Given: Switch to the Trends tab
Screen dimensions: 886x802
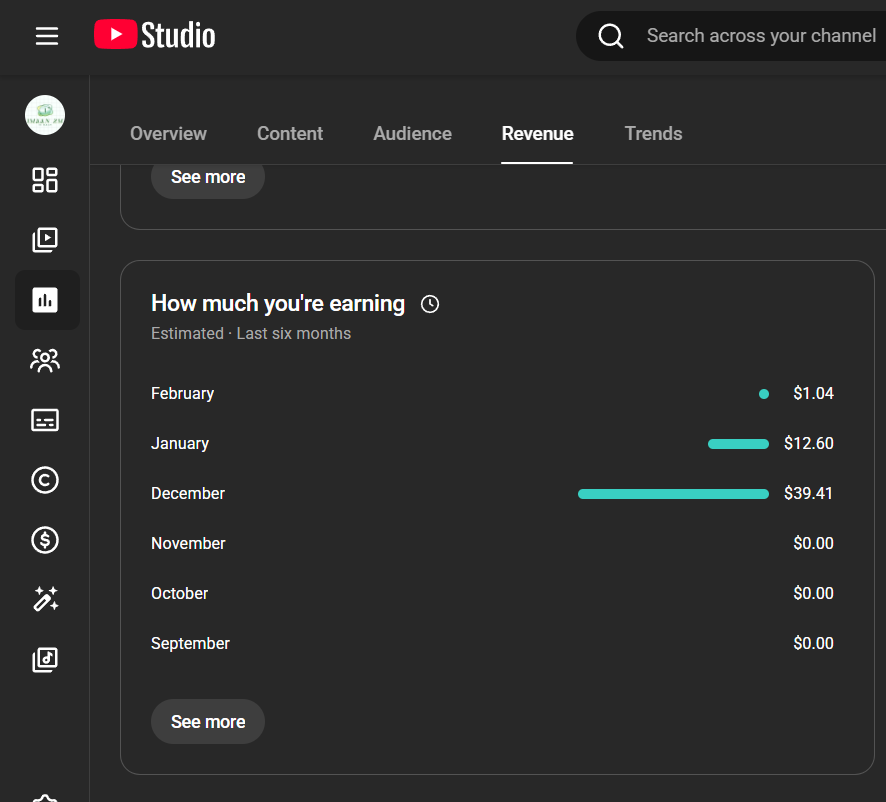Looking at the screenshot, I should (653, 134).
